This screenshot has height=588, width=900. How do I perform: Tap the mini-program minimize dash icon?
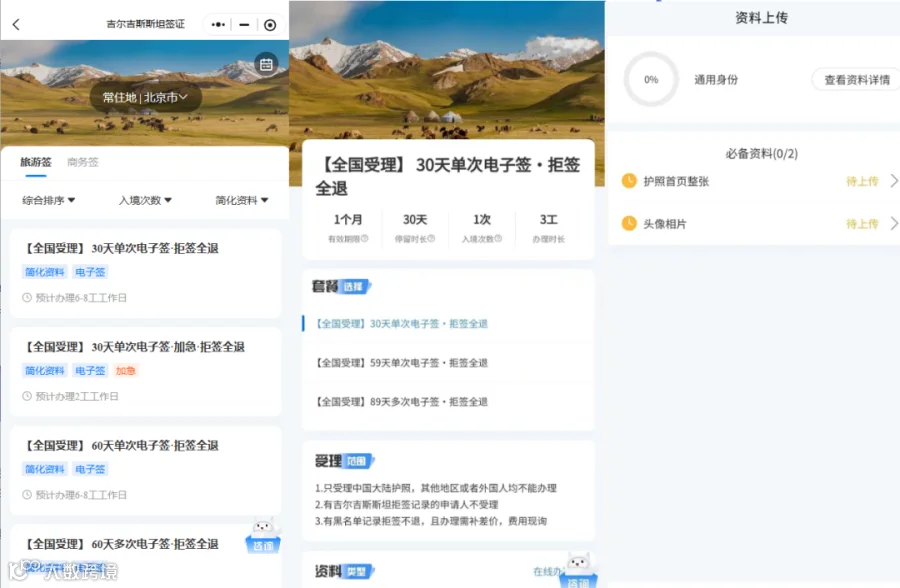[x=244, y=25]
